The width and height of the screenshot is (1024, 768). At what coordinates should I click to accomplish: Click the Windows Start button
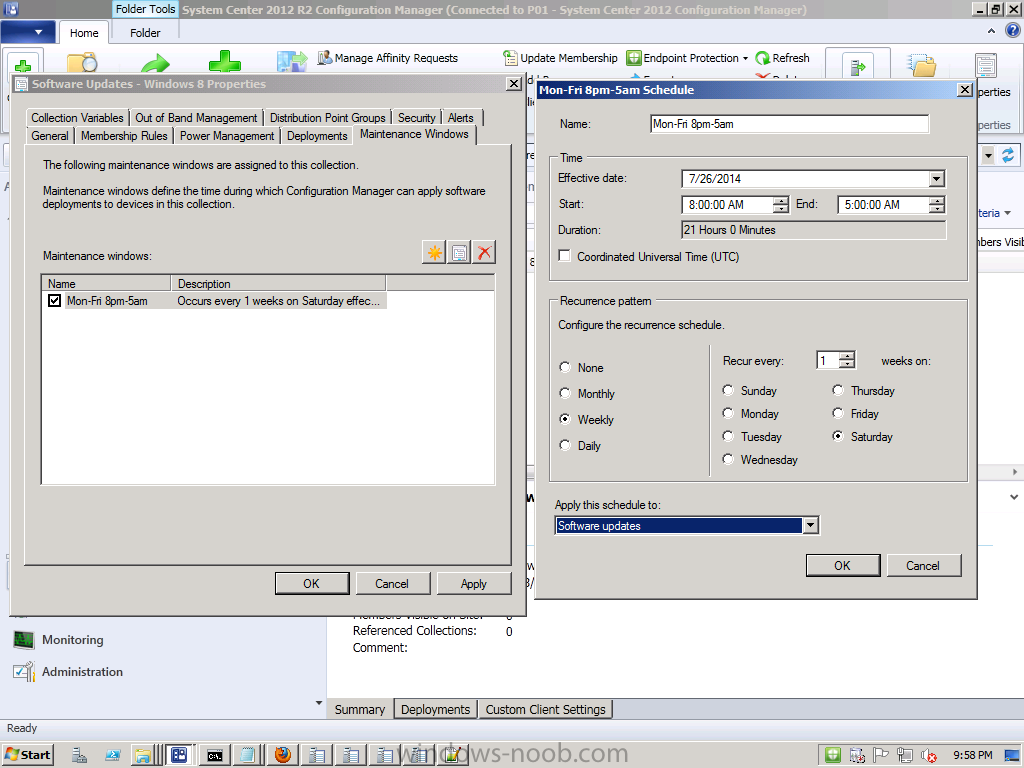click(x=27, y=756)
